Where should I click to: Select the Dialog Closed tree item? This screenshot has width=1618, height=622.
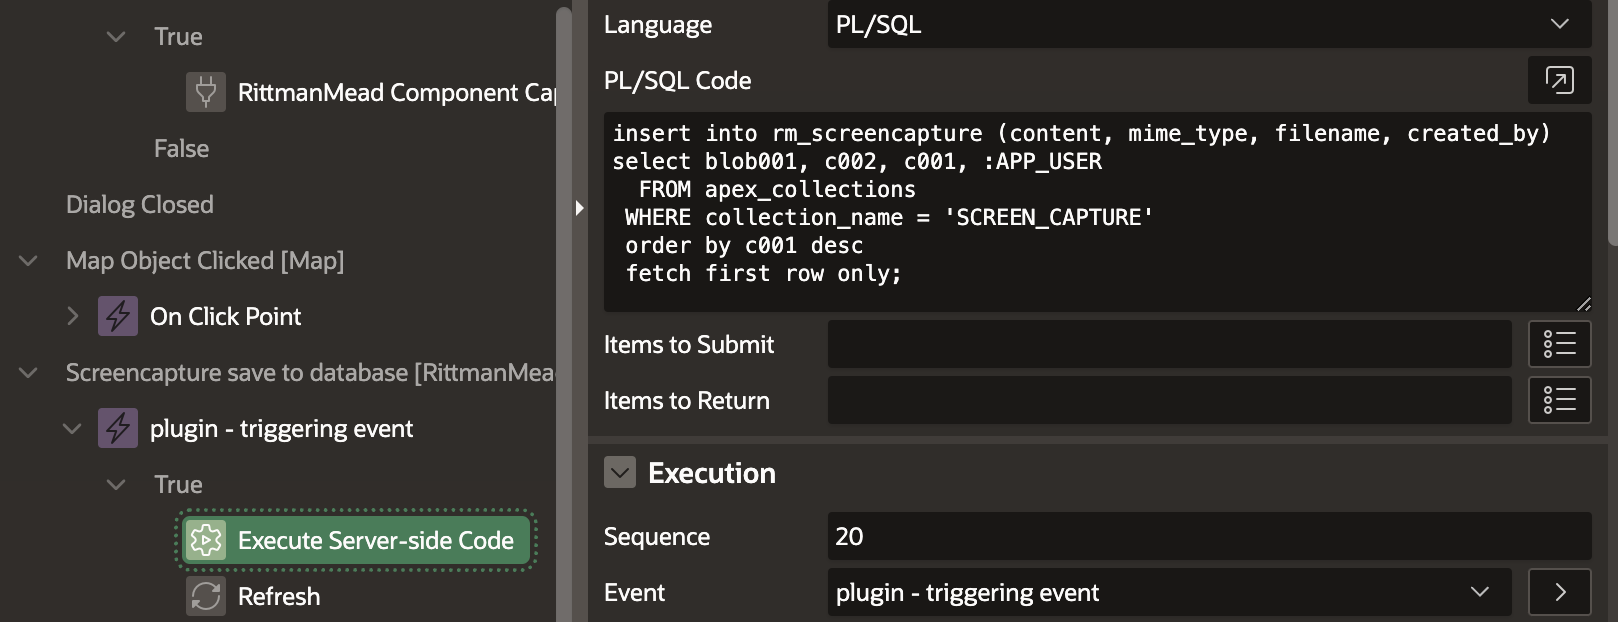tap(140, 204)
